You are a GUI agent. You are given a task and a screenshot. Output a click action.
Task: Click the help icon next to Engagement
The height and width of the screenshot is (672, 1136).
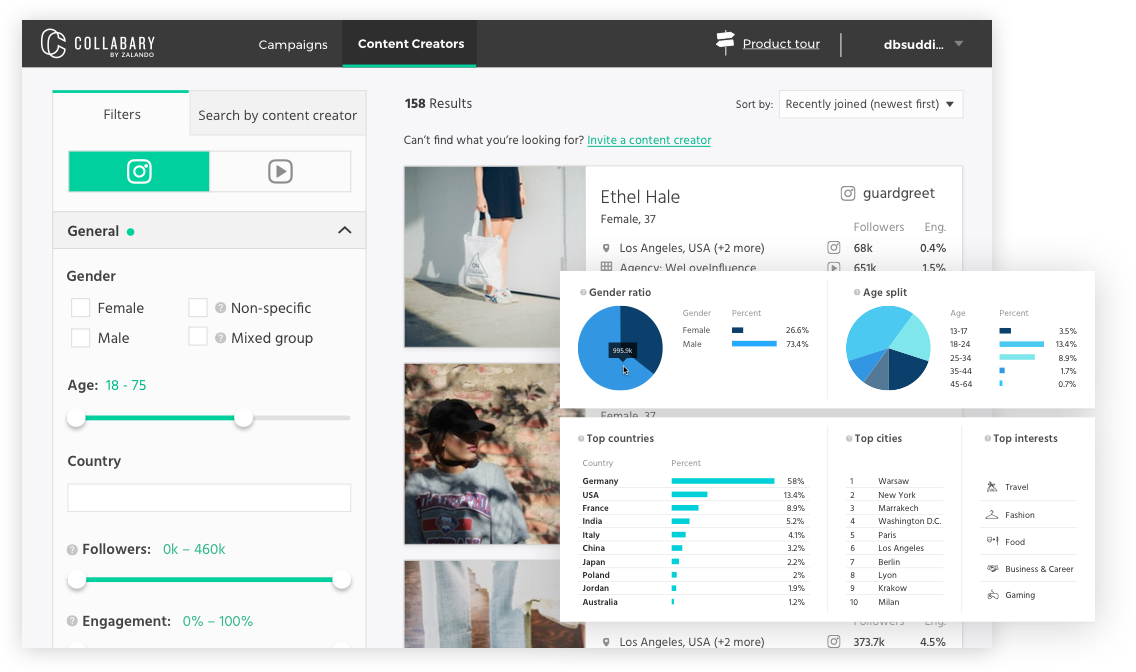[x=72, y=622]
